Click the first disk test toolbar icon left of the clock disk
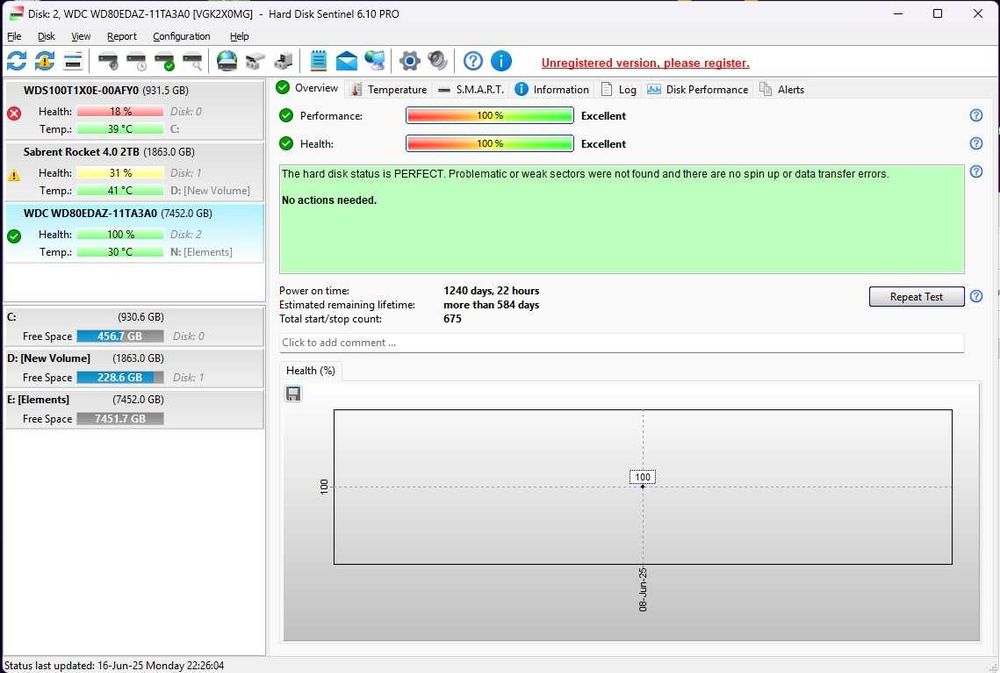 [108, 61]
